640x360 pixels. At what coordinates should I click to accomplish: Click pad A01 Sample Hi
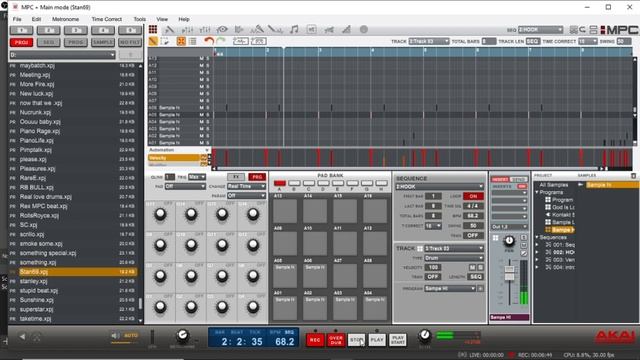pos(285,309)
